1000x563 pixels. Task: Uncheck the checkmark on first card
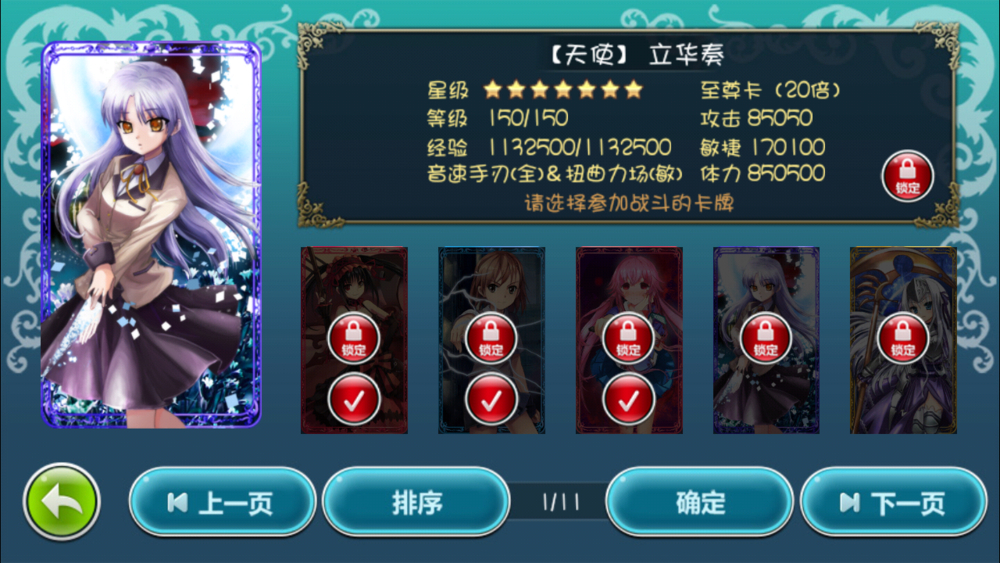point(354,400)
